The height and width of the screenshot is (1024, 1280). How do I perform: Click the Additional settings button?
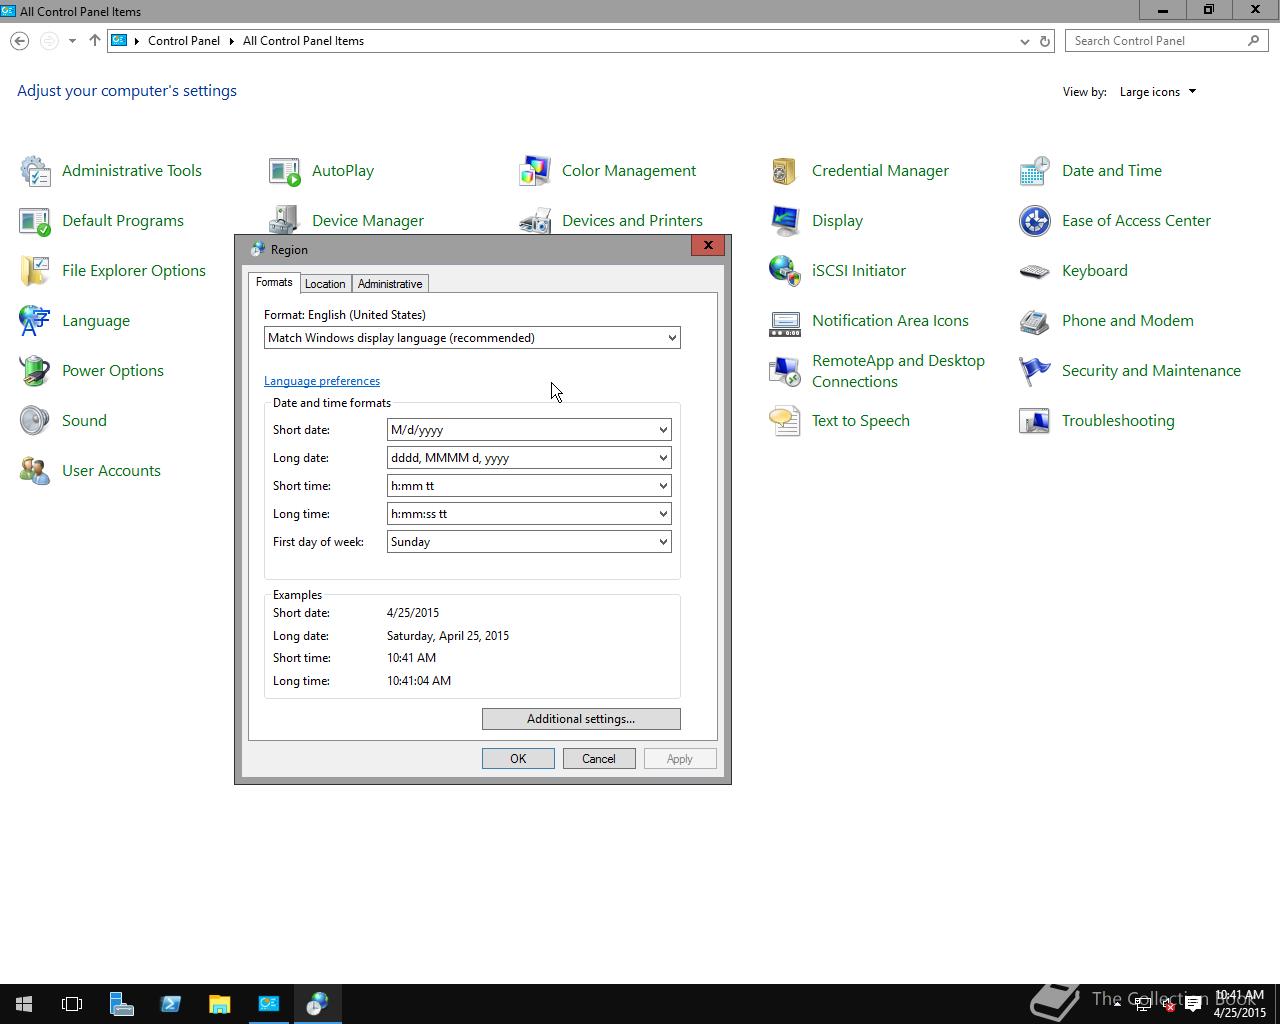tap(581, 719)
